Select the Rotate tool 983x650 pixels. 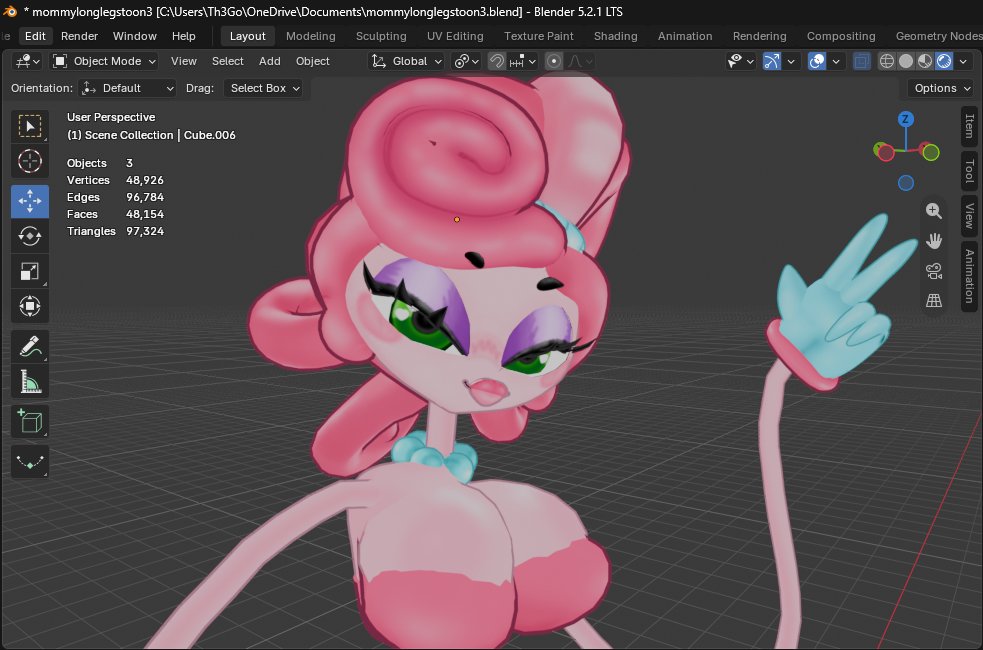pos(29,236)
